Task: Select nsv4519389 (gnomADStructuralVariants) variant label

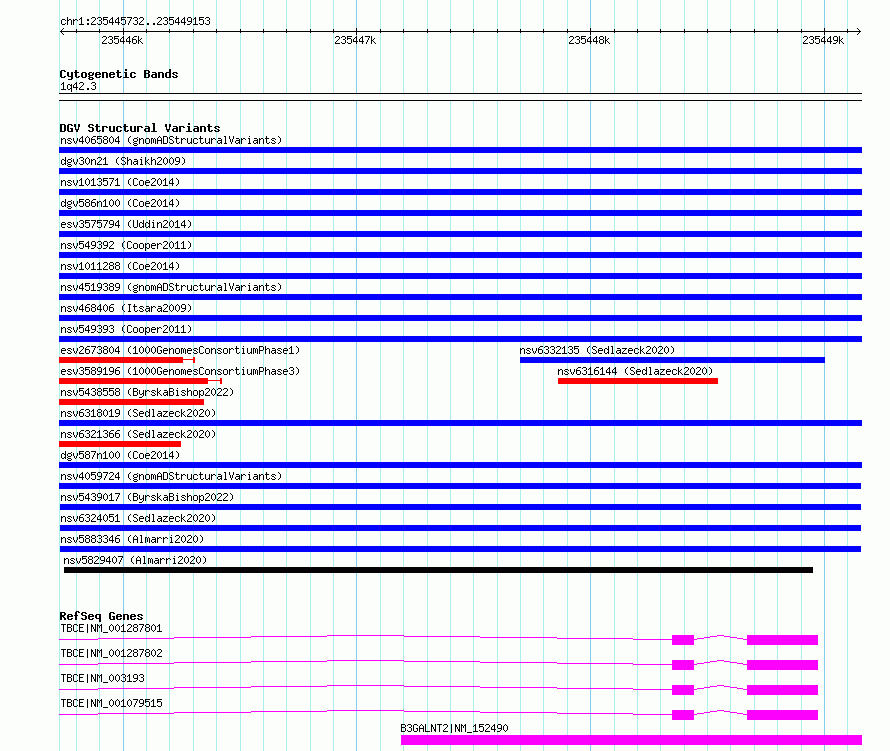Action: [171, 287]
